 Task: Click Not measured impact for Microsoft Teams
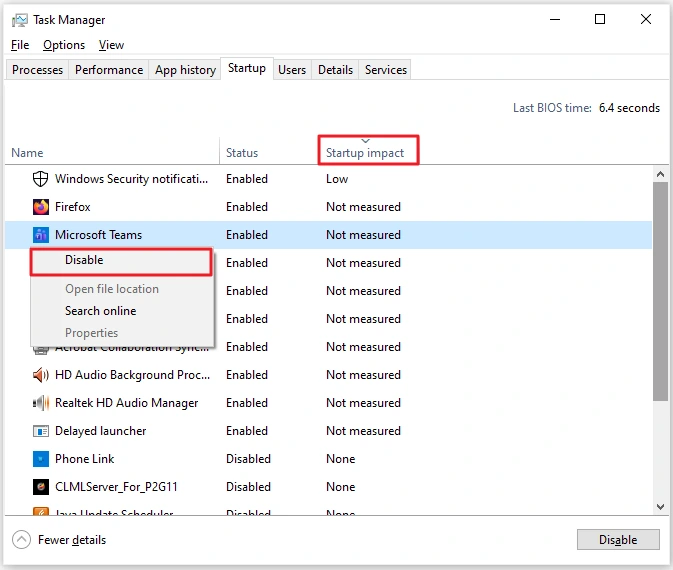point(363,235)
